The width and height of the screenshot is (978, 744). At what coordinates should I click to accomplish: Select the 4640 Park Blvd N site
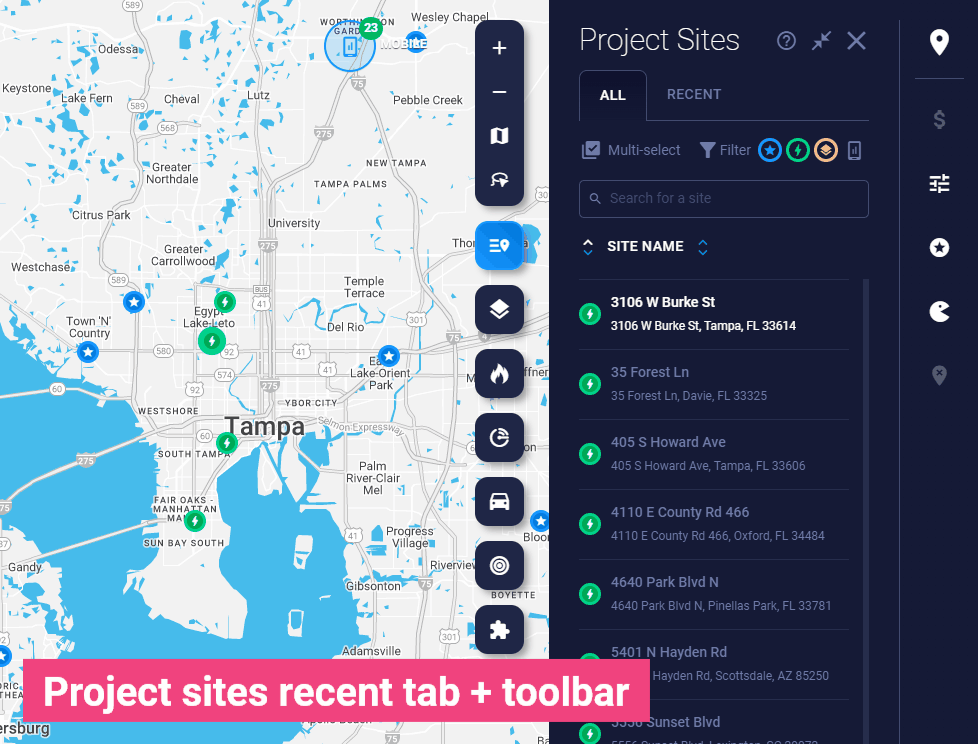714,594
